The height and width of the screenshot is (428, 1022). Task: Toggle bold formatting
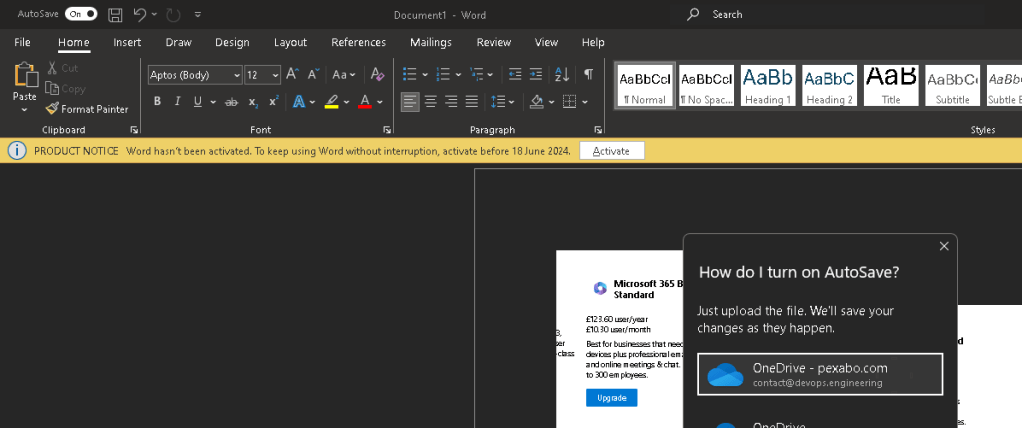coord(157,102)
